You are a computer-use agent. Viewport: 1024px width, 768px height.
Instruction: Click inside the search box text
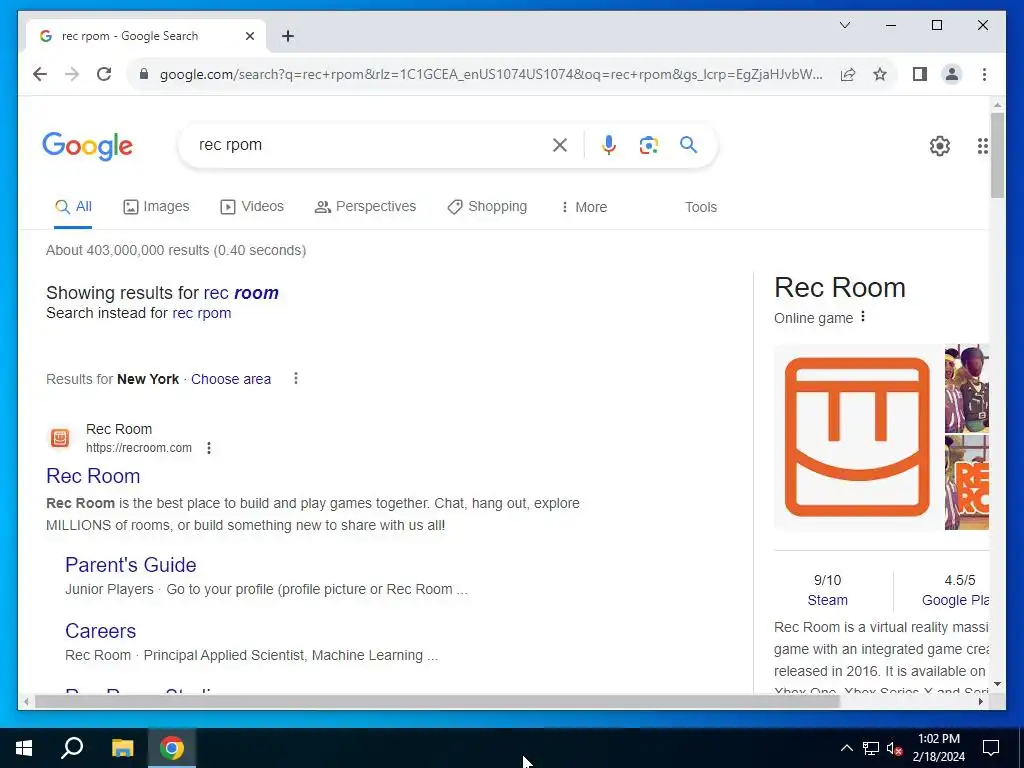point(230,144)
